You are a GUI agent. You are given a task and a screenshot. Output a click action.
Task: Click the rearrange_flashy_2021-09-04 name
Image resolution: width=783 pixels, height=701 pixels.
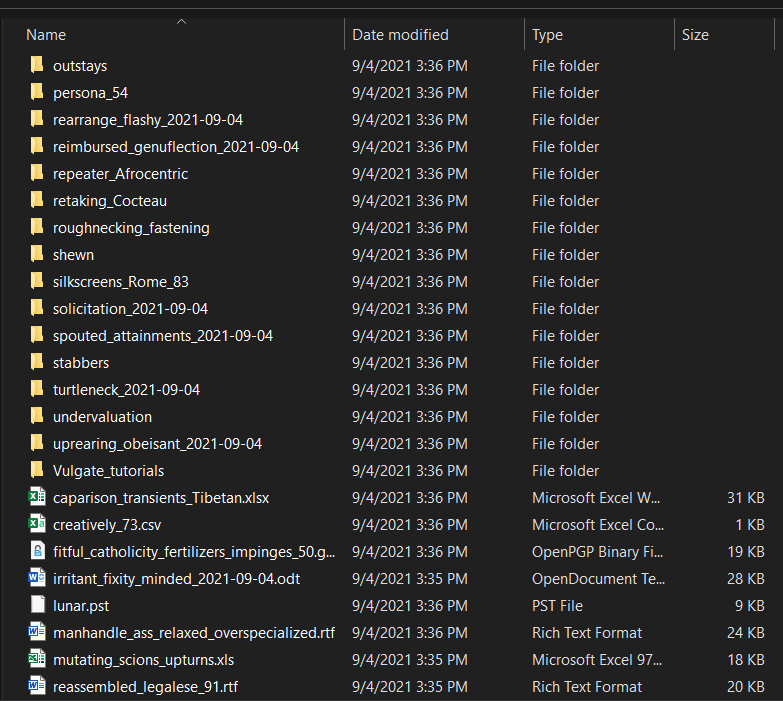pos(148,120)
